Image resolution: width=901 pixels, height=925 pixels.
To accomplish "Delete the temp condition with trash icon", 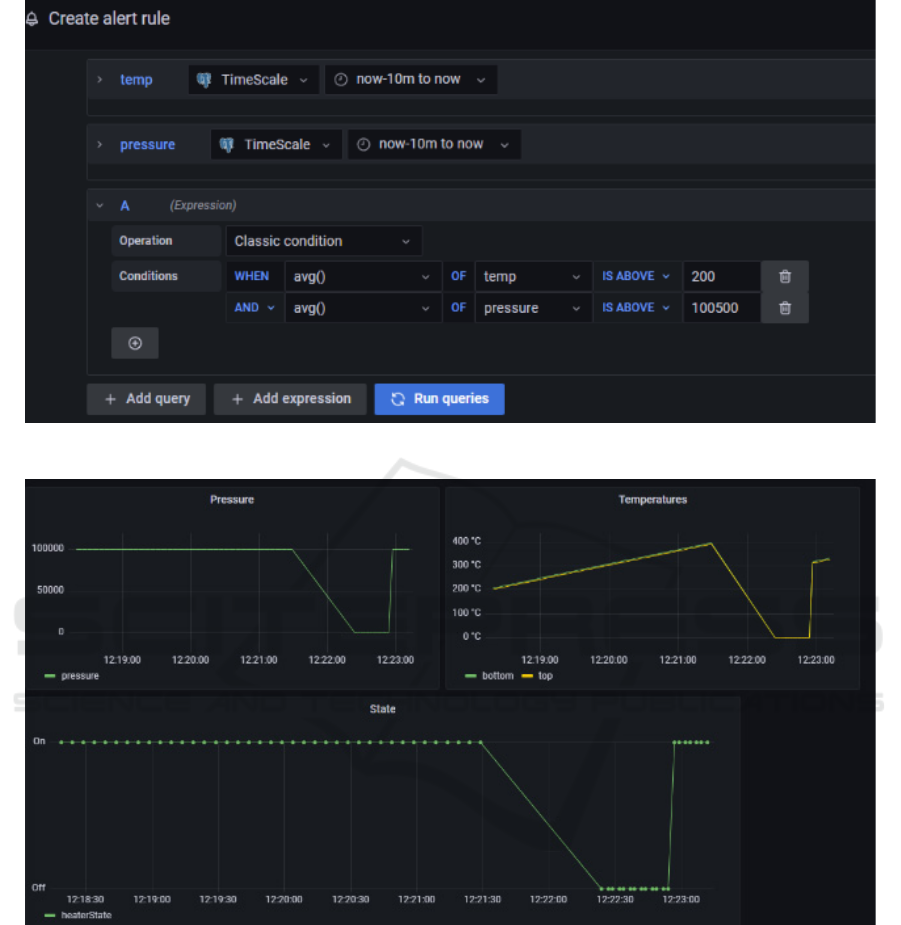I will pos(785,276).
